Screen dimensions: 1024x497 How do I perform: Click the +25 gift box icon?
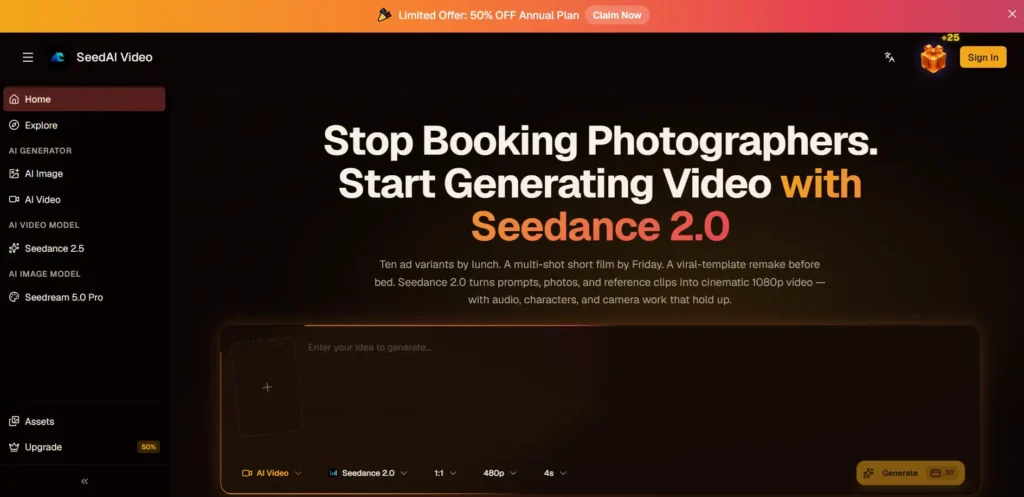933,58
